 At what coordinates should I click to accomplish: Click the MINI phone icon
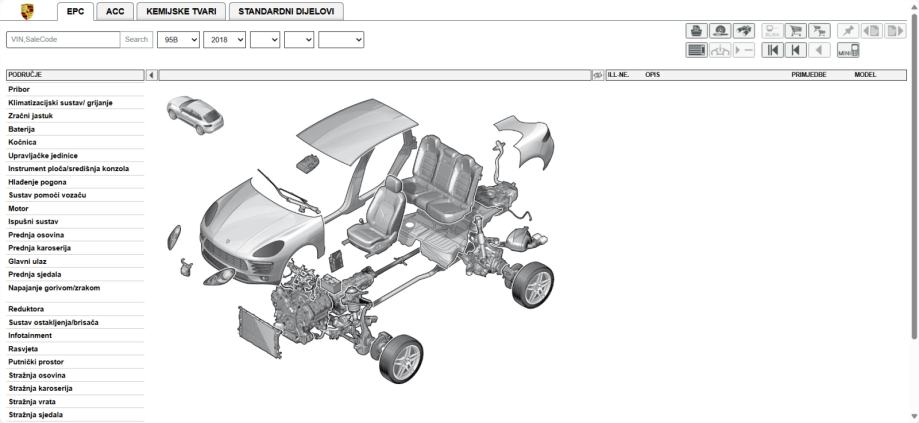pyautogui.click(x=847, y=50)
